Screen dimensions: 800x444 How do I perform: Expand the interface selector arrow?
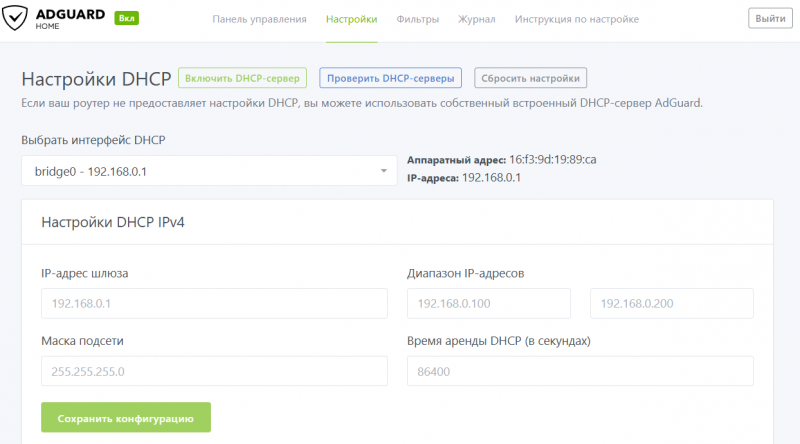coord(384,171)
